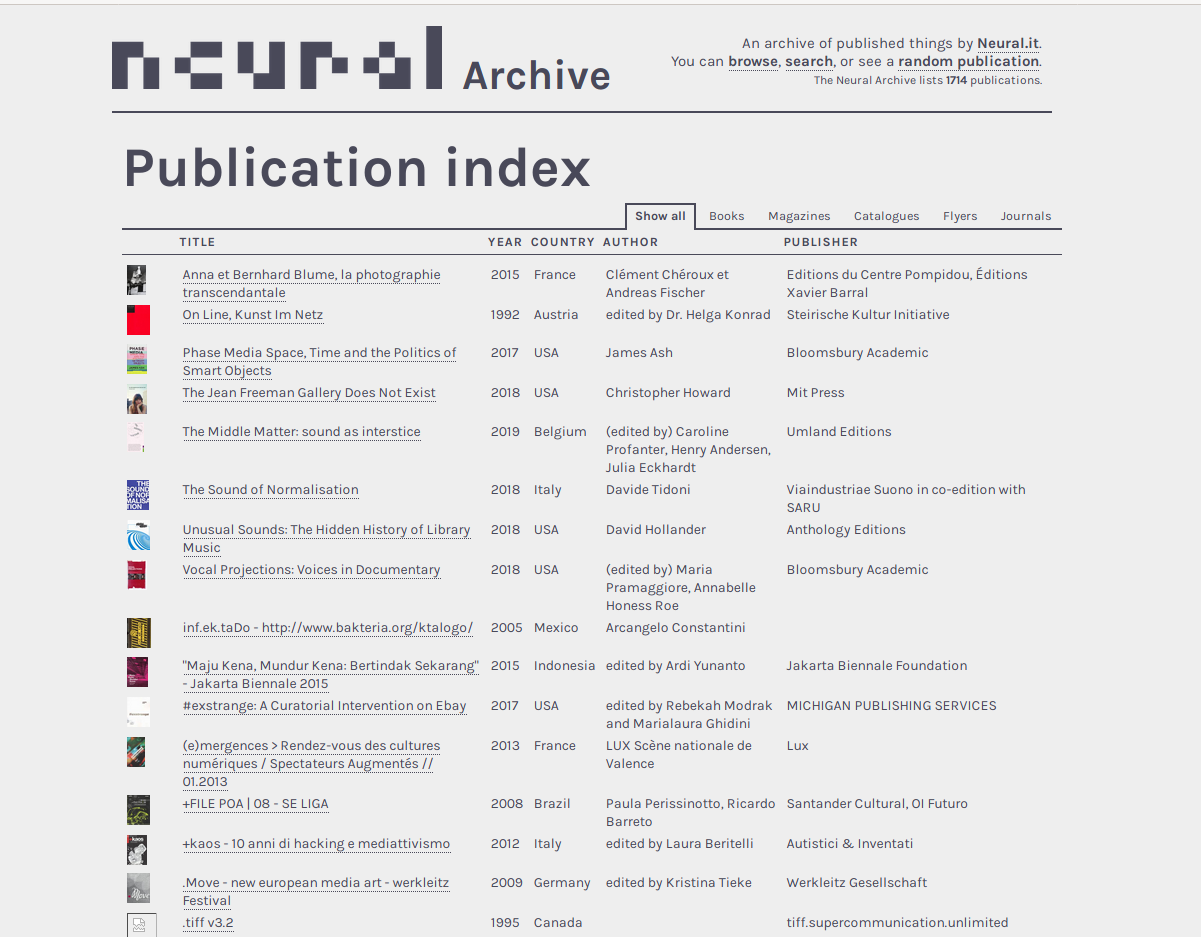Open a random publication link
Image resolution: width=1201 pixels, height=937 pixels.
pos(969,61)
